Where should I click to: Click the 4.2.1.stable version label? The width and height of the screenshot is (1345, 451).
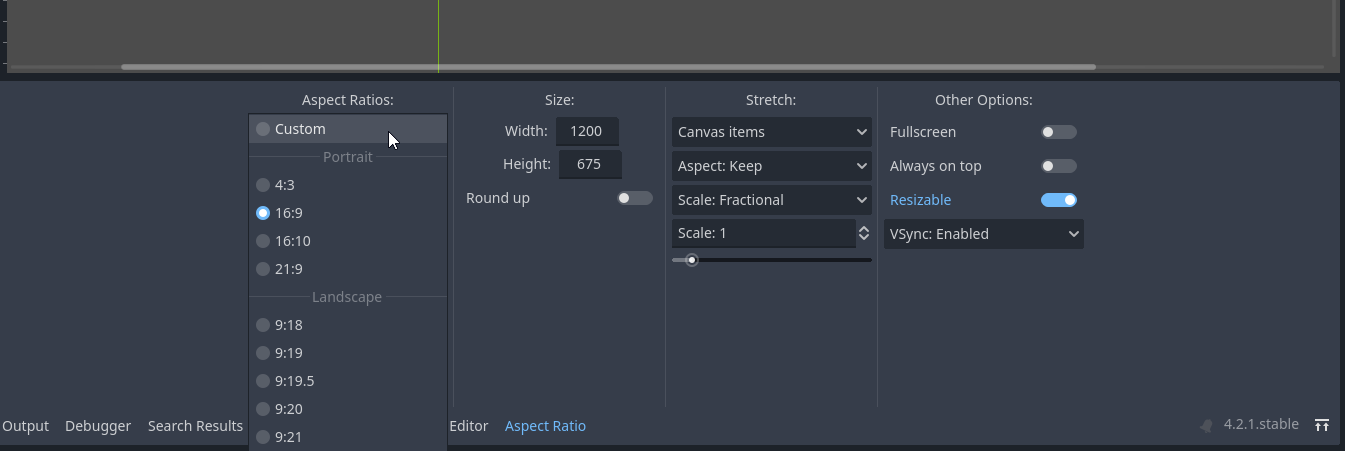(1261, 425)
